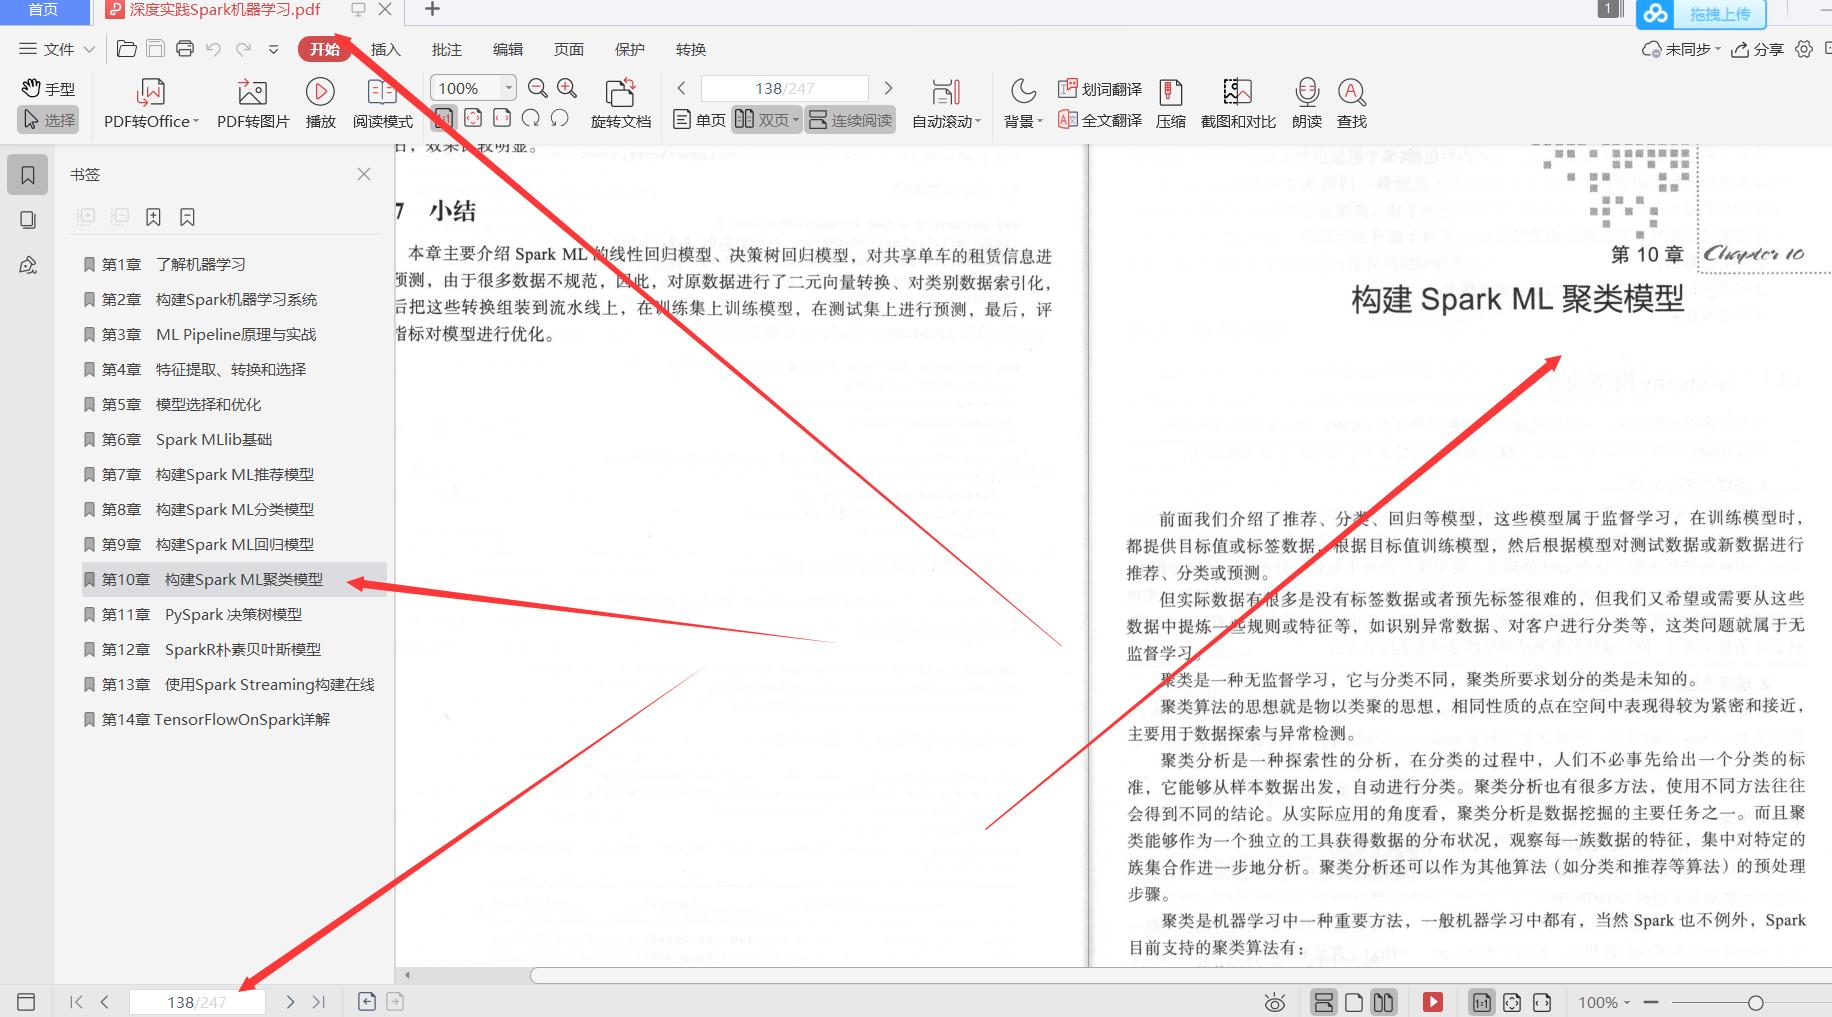Click the horizontal scrollbar
1832x1017 pixels.
(x=1180, y=975)
